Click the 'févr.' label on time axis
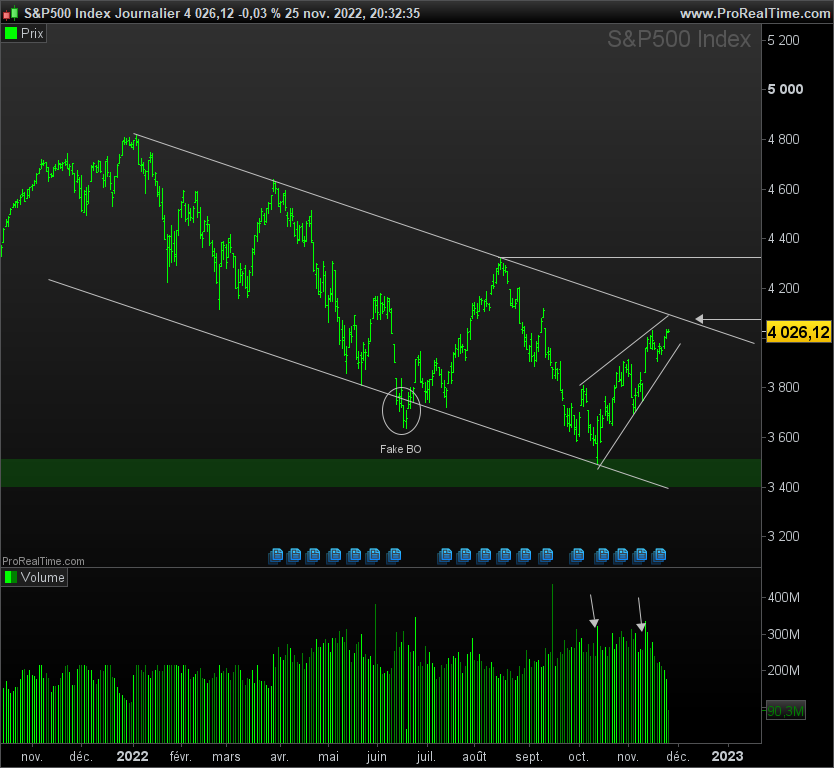 coord(180,757)
